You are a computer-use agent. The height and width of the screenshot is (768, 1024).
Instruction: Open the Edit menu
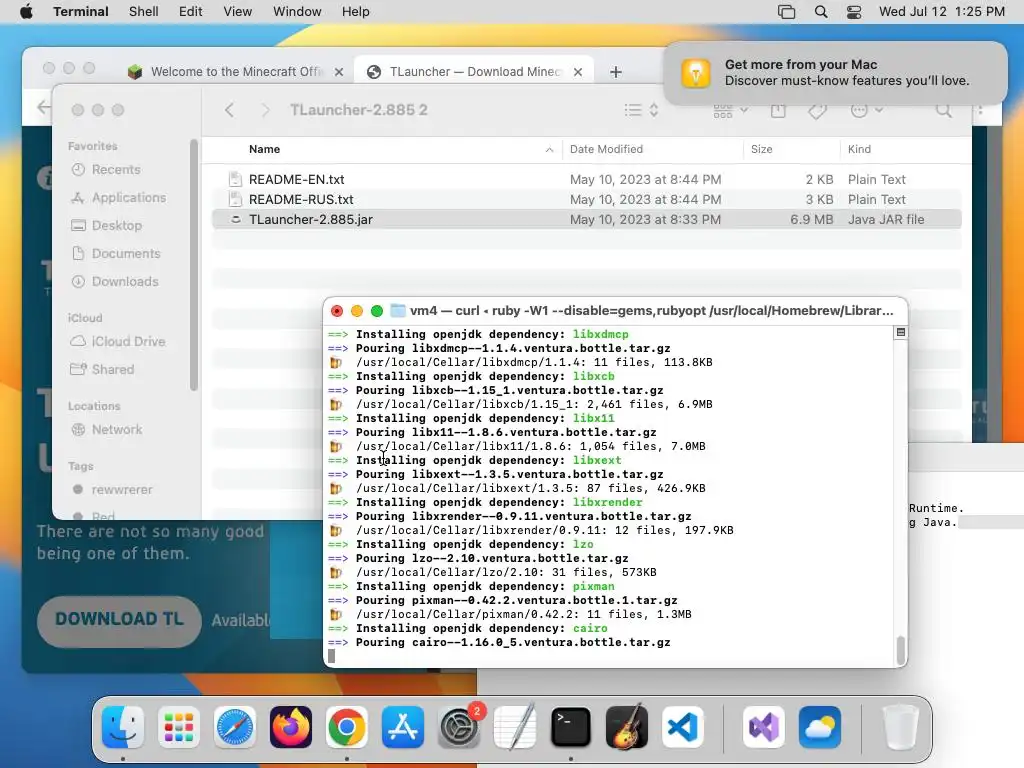(x=190, y=12)
